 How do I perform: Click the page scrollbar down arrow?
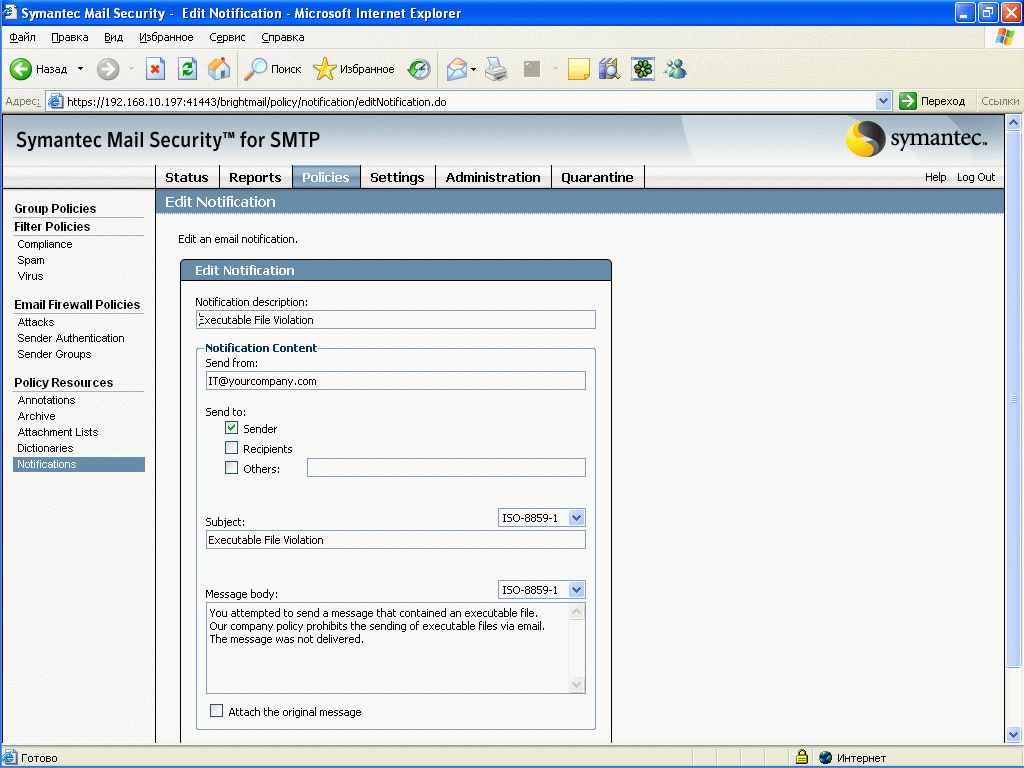click(x=1013, y=735)
